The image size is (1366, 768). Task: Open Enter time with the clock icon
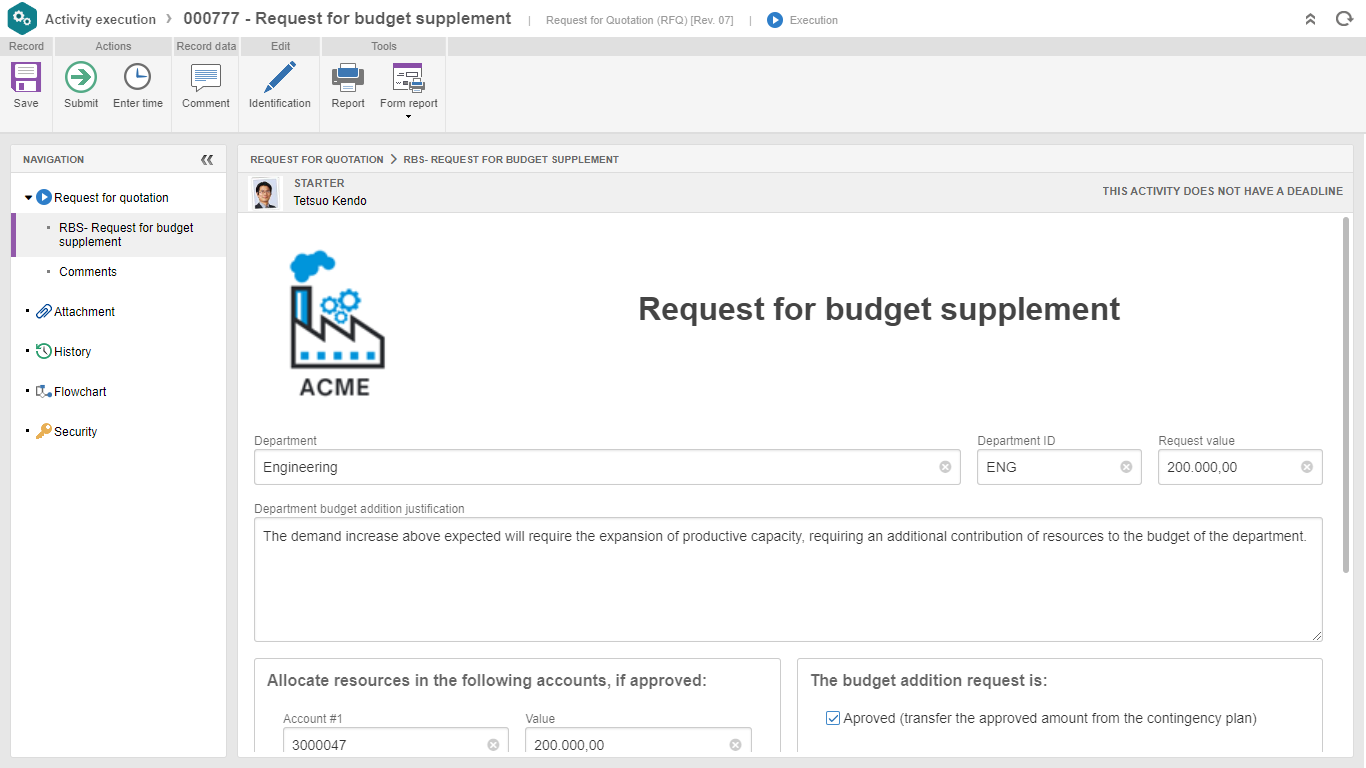[137, 77]
